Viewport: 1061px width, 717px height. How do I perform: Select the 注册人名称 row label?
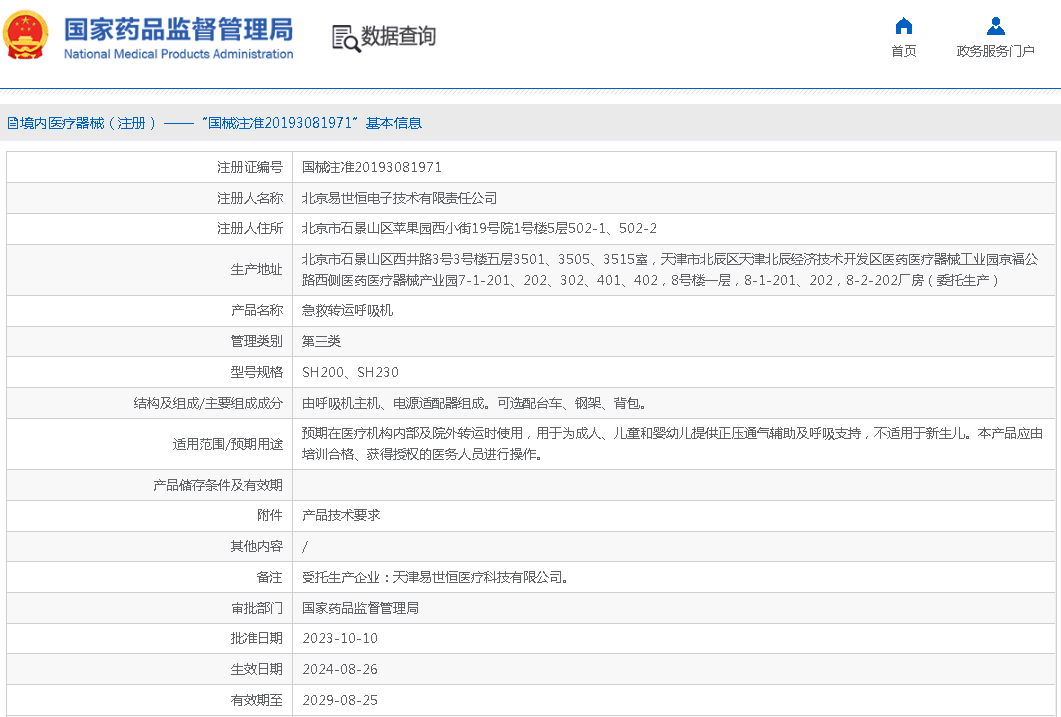(250, 198)
